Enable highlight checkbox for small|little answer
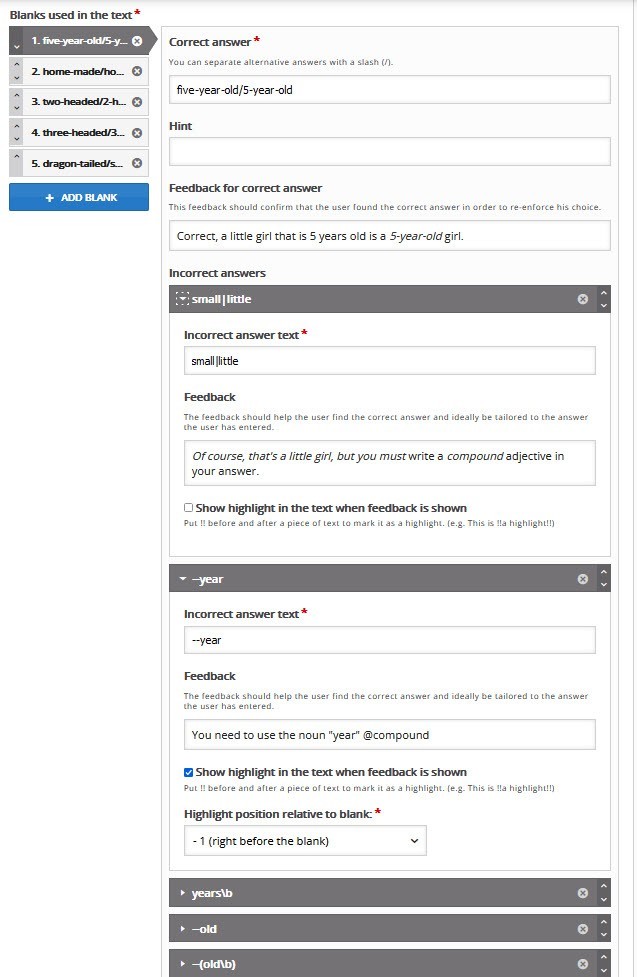The image size is (637, 977). [189, 508]
